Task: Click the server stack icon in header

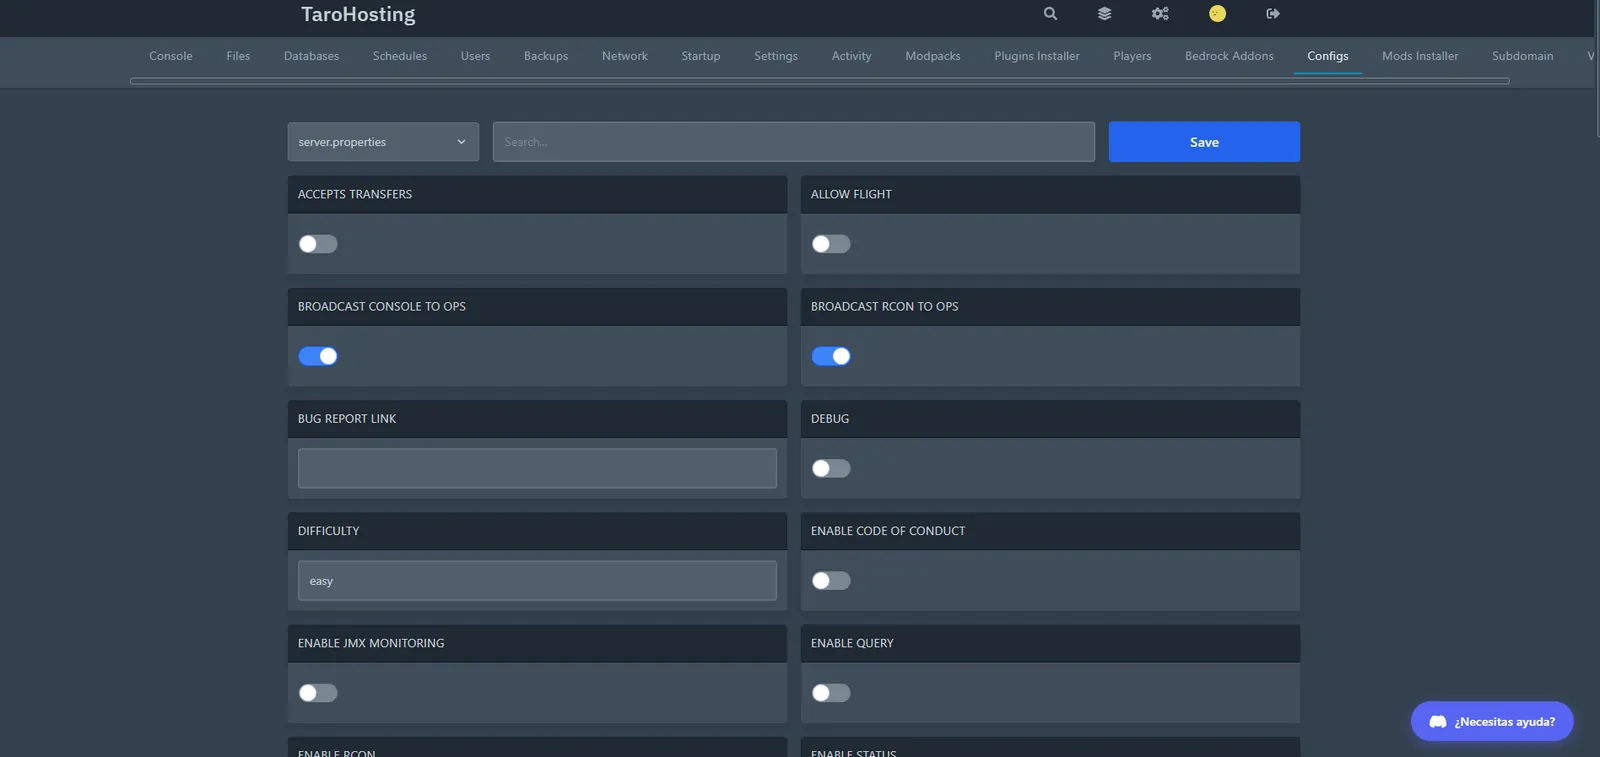Action: click(x=1104, y=14)
